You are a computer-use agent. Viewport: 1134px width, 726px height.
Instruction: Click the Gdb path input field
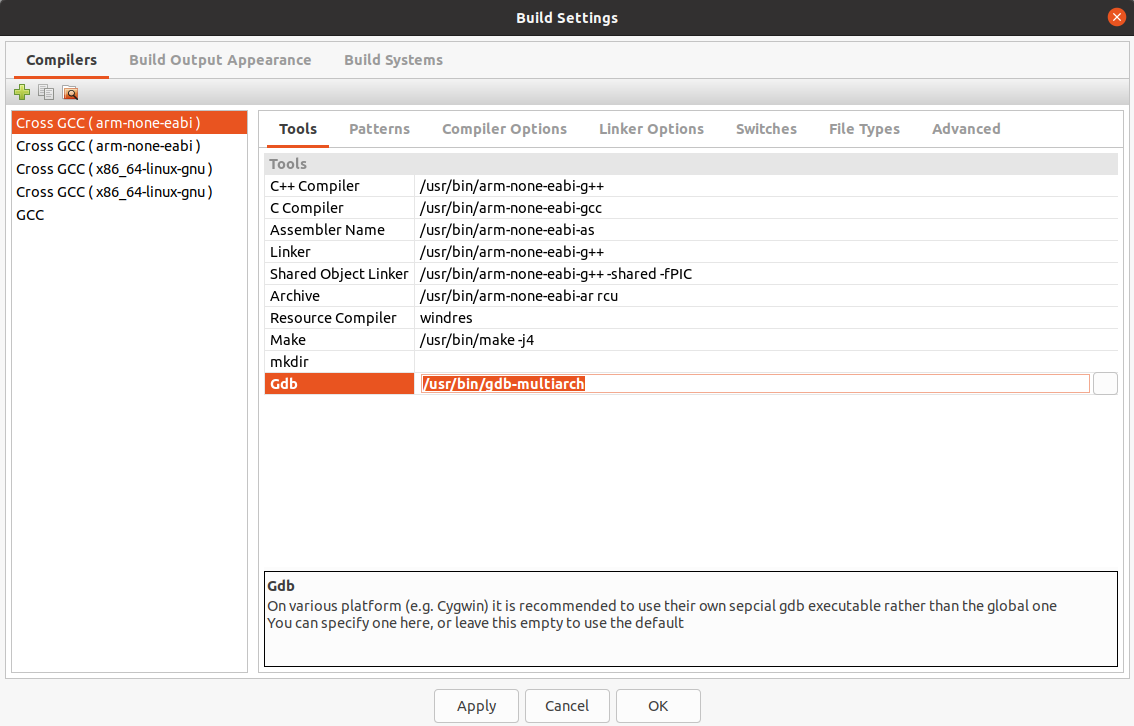tap(754, 384)
